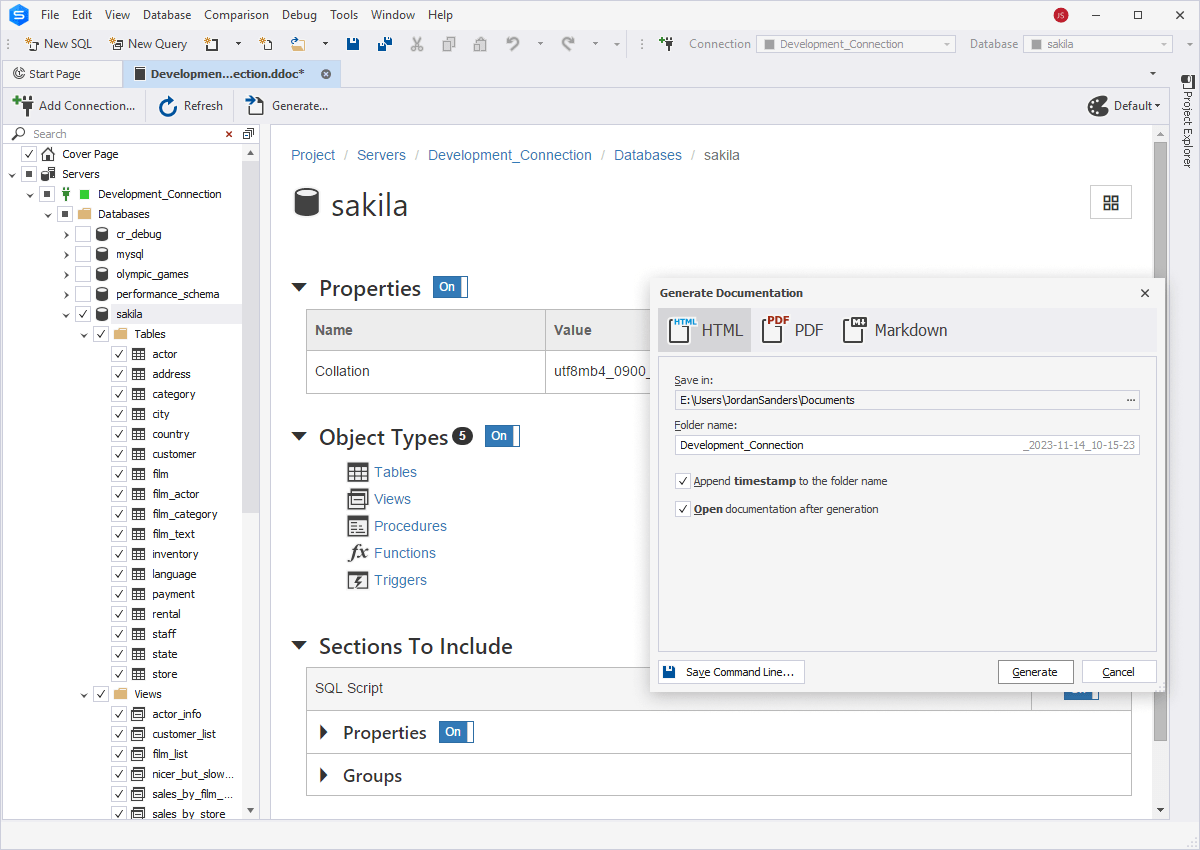The height and width of the screenshot is (850, 1200).
Task: Uncheck Append timestamp to folder name
Action: 683,480
